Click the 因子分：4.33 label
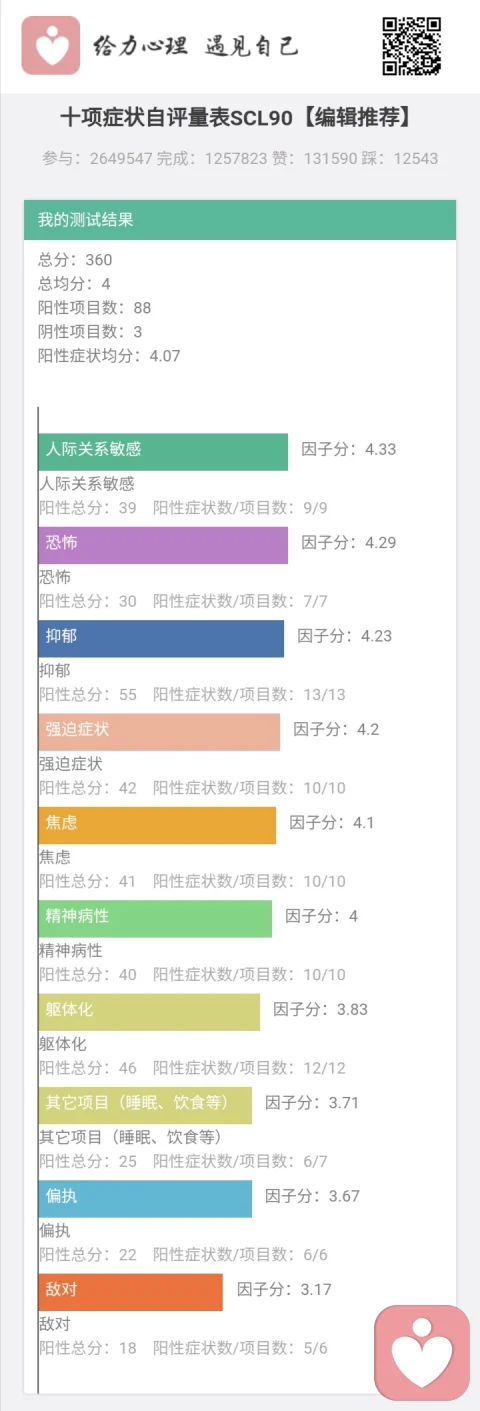The width and height of the screenshot is (480, 1411). pos(349,449)
